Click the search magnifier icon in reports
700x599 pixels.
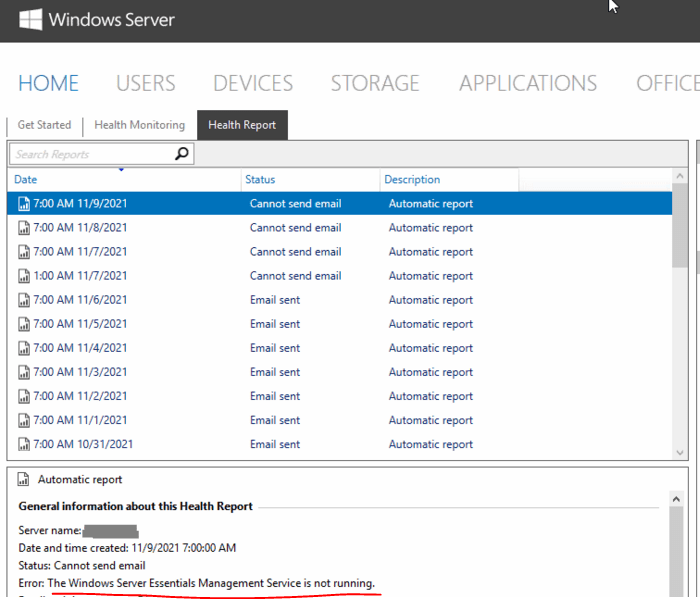[x=182, y=154]
